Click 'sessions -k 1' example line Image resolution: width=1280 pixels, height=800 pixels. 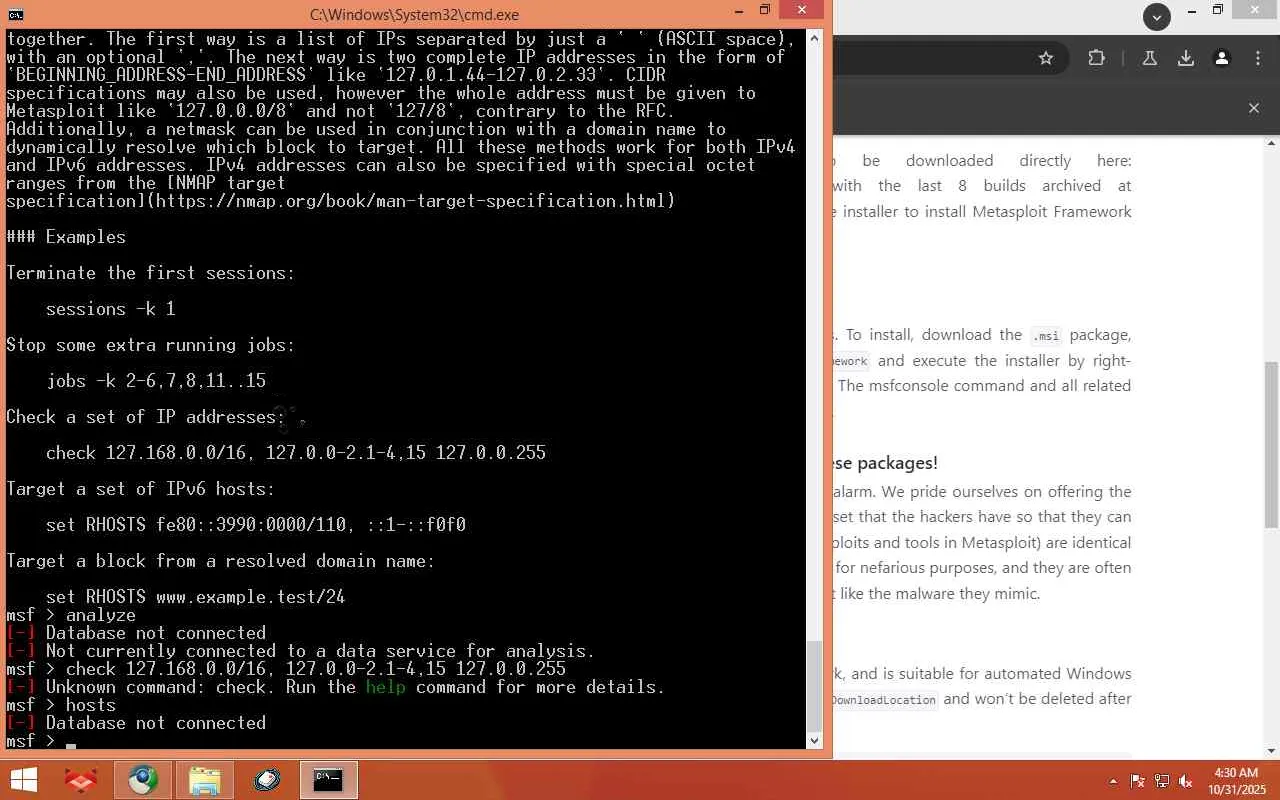point(111,309)
